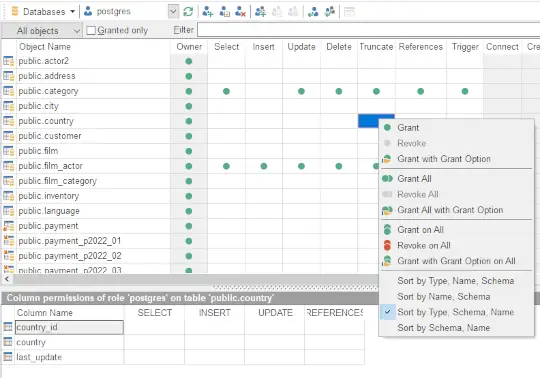Click the Connect column header
This screenshot has width=540, height=378.
tap(502, 47)
